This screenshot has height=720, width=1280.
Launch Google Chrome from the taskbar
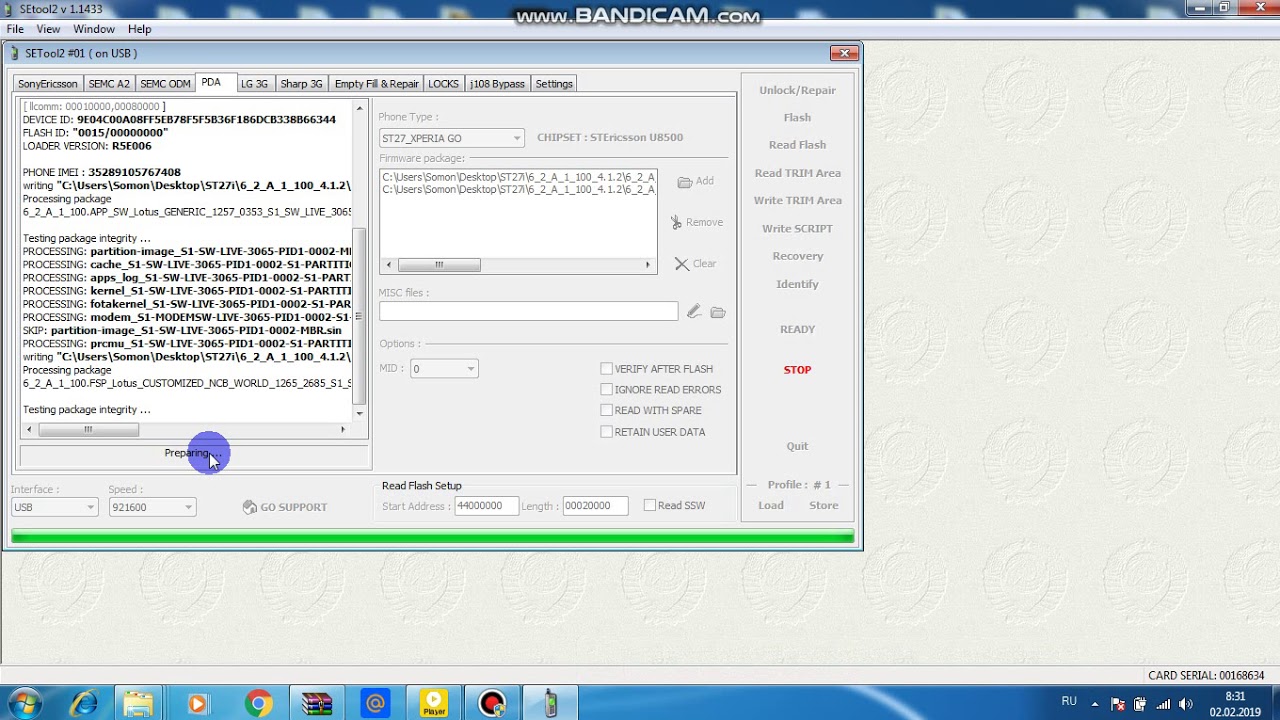tap(258, 704)
